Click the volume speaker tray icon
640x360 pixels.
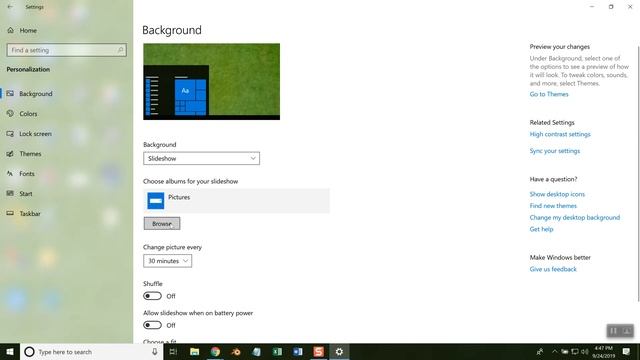(x=584, y=352)
